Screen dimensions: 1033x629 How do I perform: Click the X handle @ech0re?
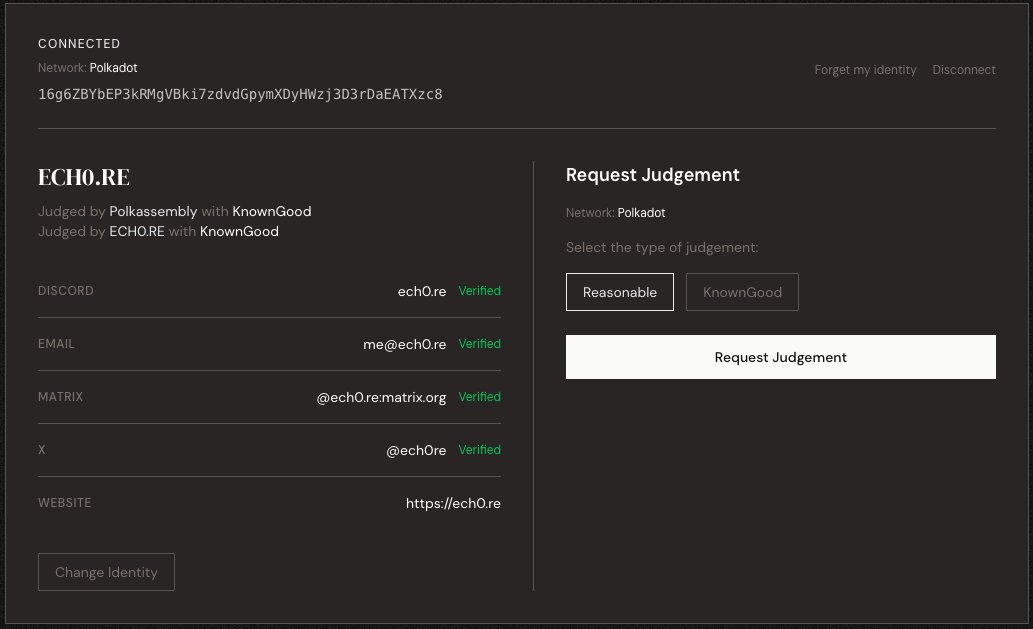click(416, 451)
